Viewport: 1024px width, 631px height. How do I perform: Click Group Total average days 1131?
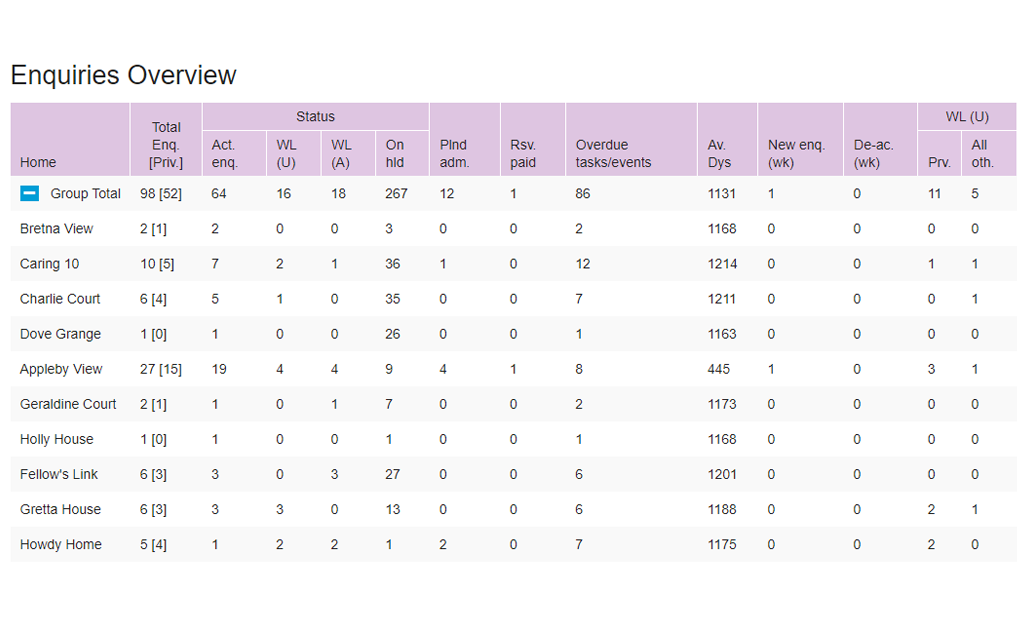click(722, 193)
